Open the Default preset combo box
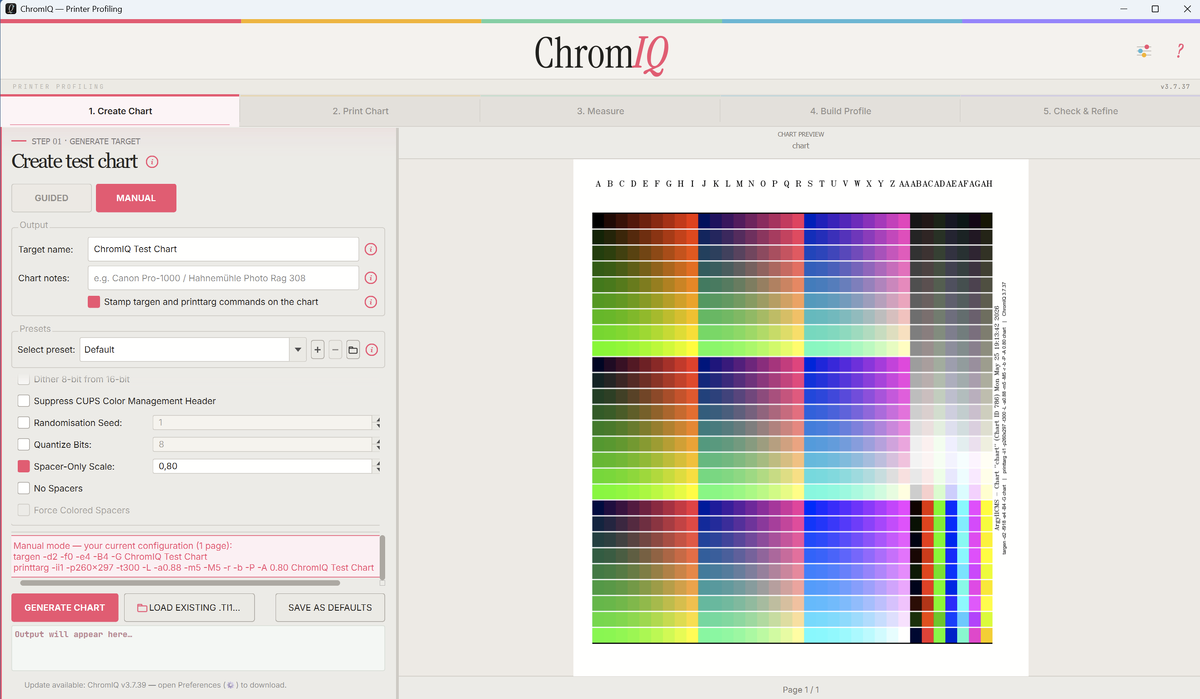The height and width of the screenshot is (699, 1200). (x=192, y=350)
